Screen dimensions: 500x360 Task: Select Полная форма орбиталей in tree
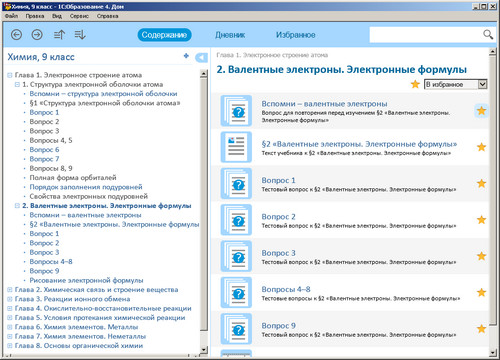tap(73, 178)
